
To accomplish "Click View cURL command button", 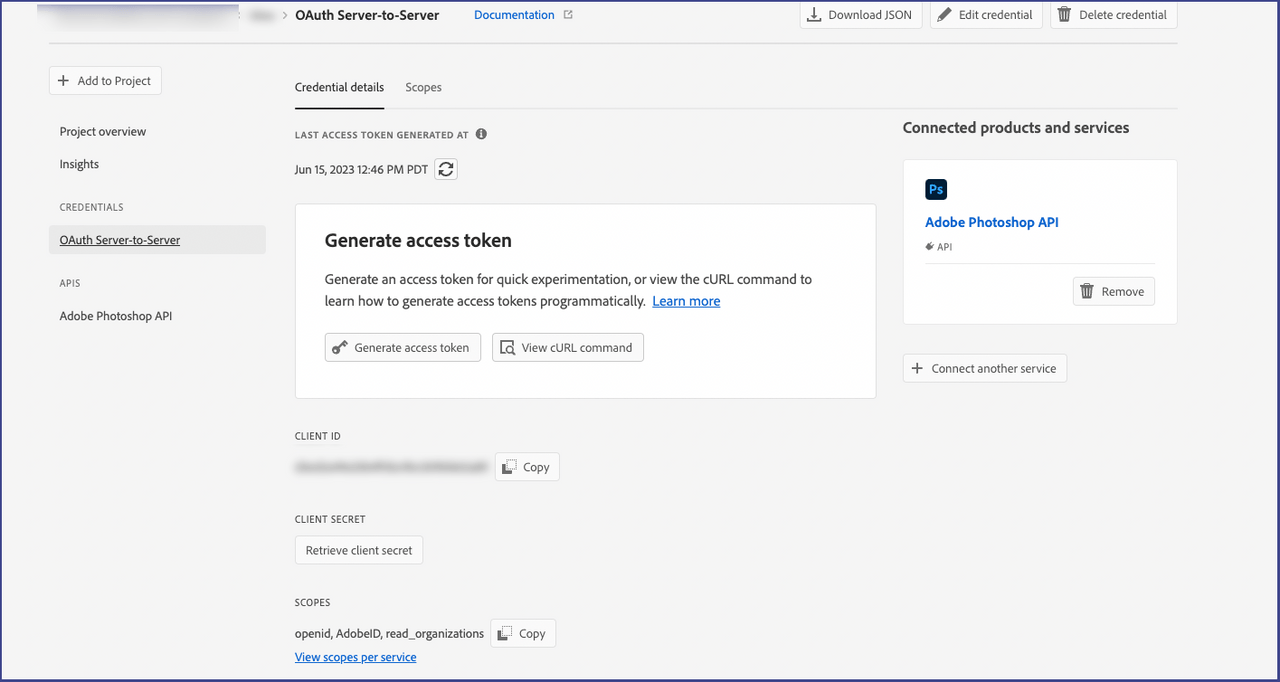I will tap(568, 347).
